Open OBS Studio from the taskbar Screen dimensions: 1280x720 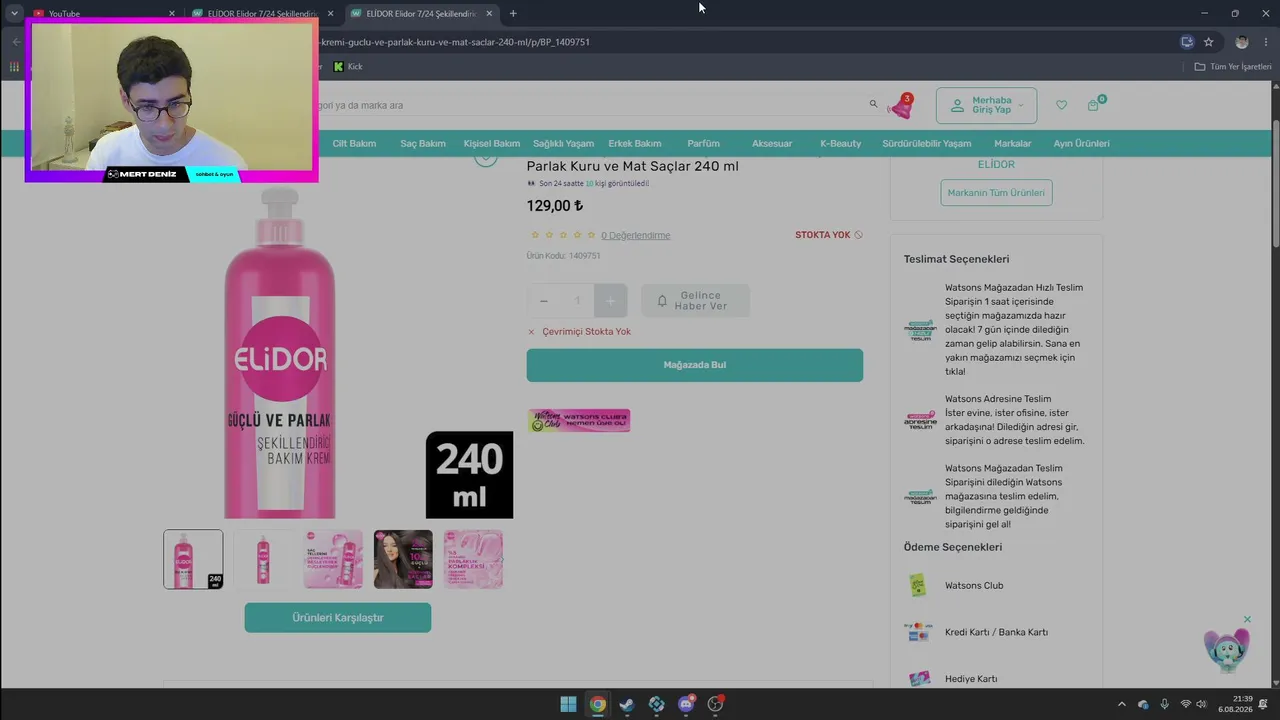coord(715,704)
